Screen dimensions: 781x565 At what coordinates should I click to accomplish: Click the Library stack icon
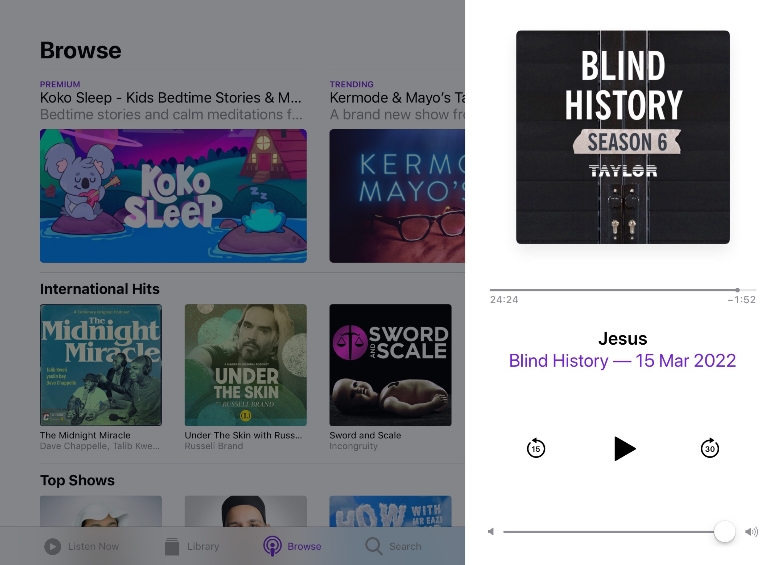[172, 546]
